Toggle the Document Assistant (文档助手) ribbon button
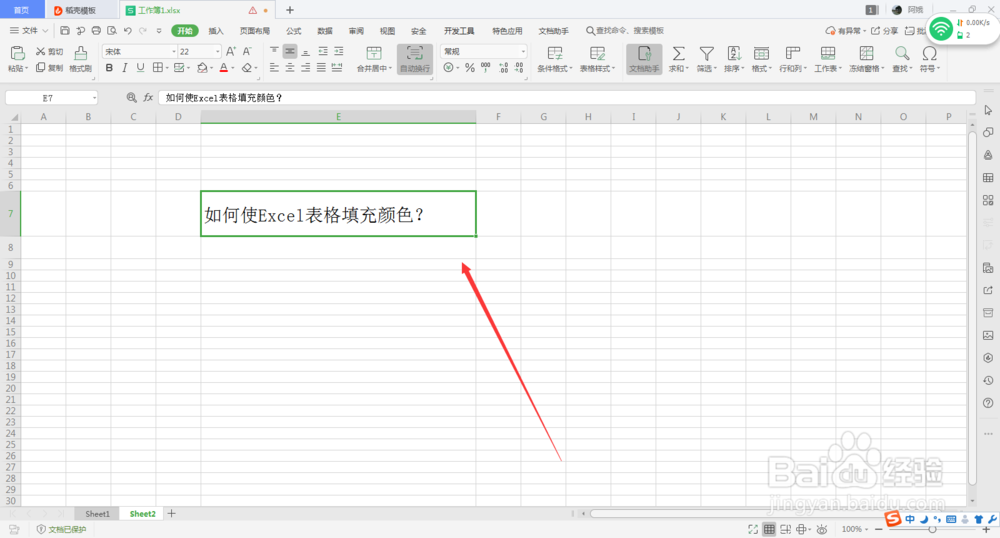1000x538 pixels. point(643,59)
